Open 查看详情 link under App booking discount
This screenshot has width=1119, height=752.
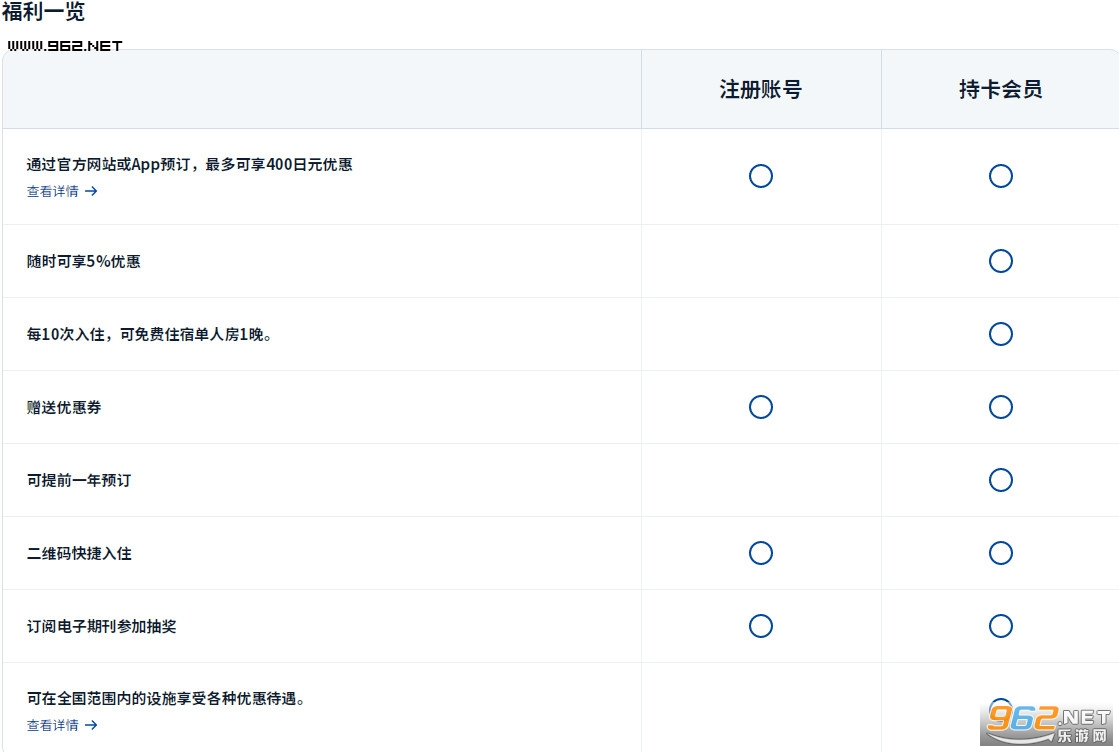[53, 191]
